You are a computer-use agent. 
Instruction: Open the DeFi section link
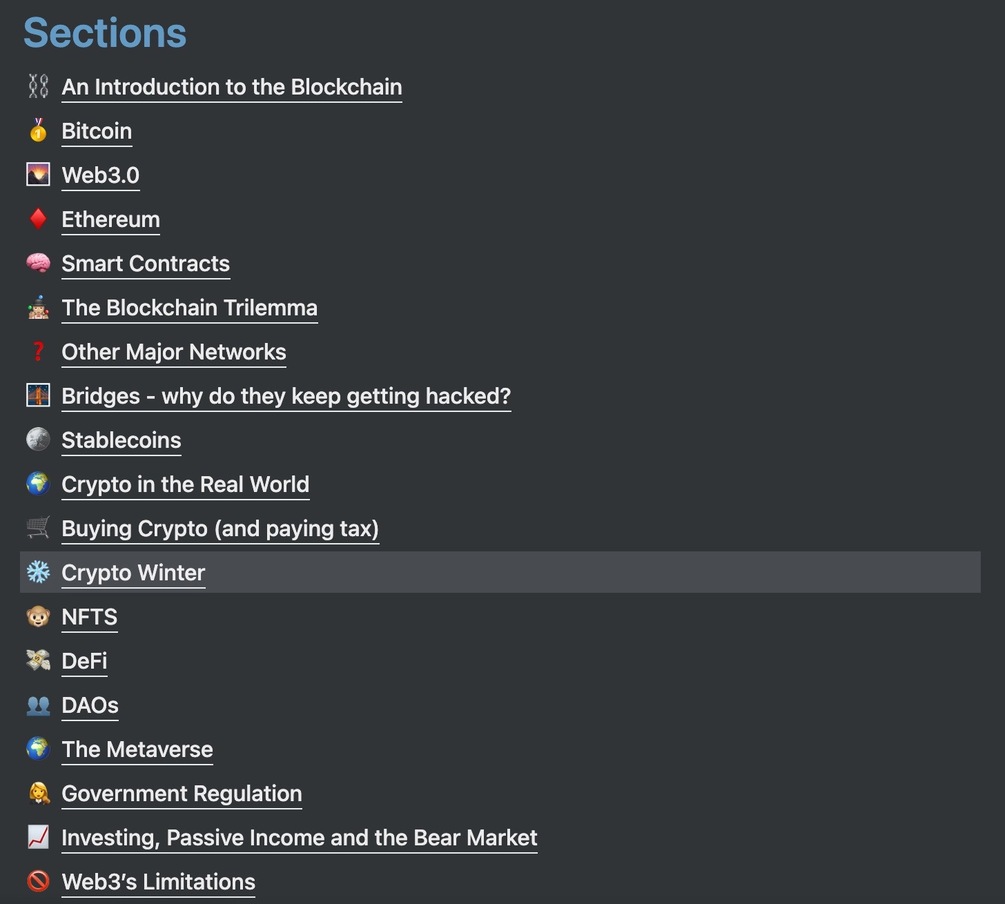click(x=84, y=661)
